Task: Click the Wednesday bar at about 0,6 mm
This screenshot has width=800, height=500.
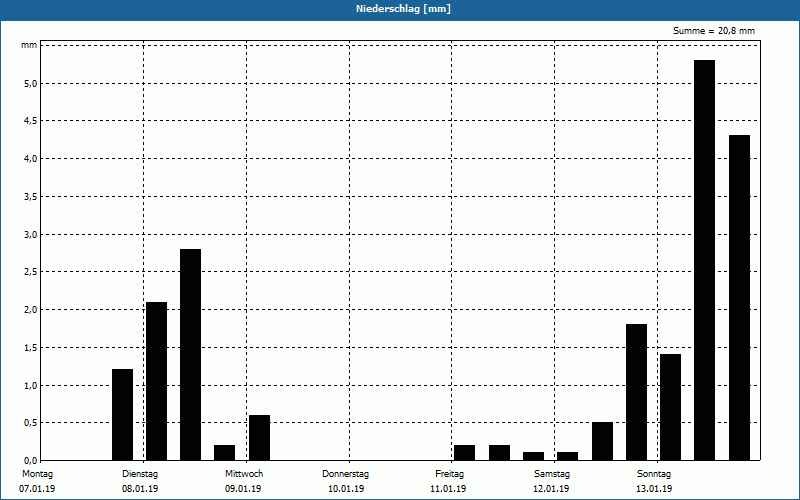Action: click(x=259, y=438)
